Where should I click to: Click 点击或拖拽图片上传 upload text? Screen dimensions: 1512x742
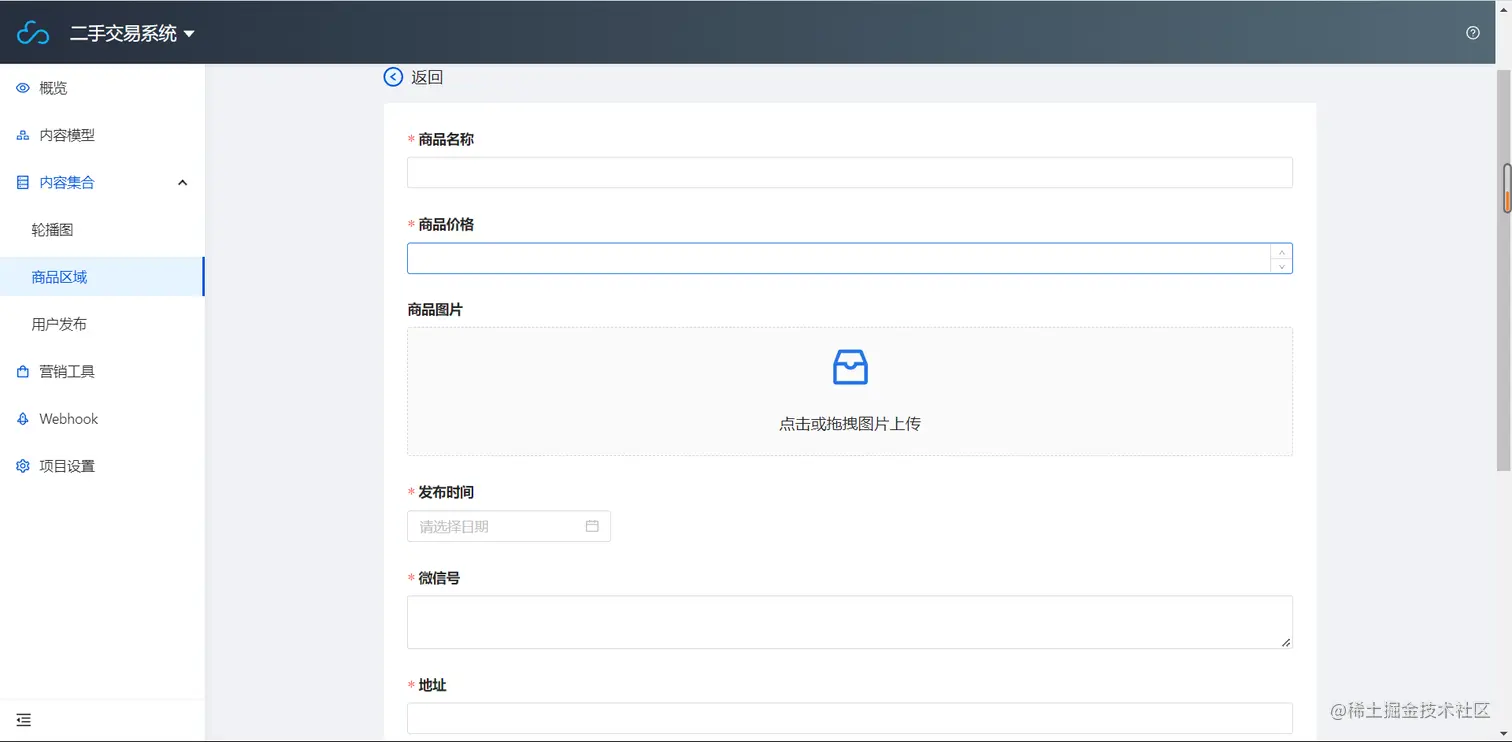pyautogui.click(x=850, y=424)
